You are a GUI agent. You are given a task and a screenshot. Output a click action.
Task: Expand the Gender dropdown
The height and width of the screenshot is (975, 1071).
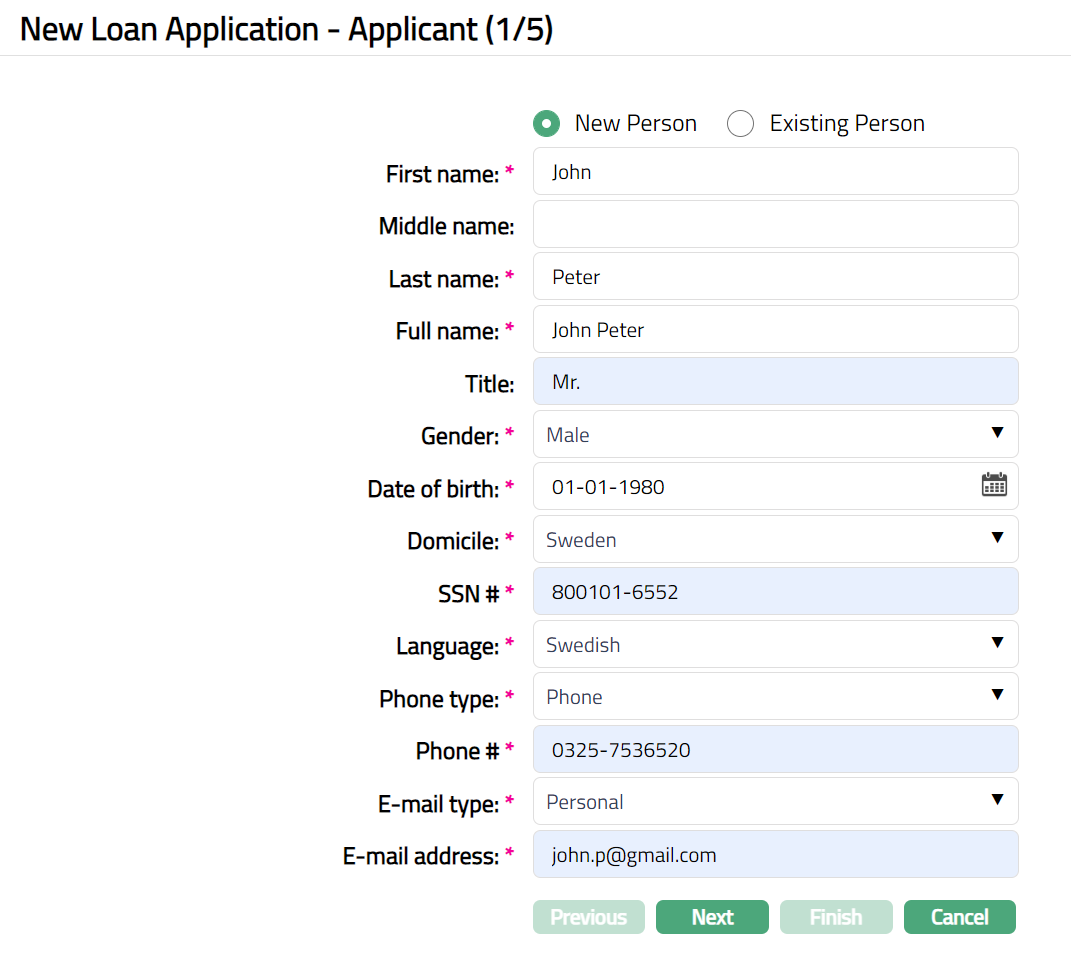(775, 434)
